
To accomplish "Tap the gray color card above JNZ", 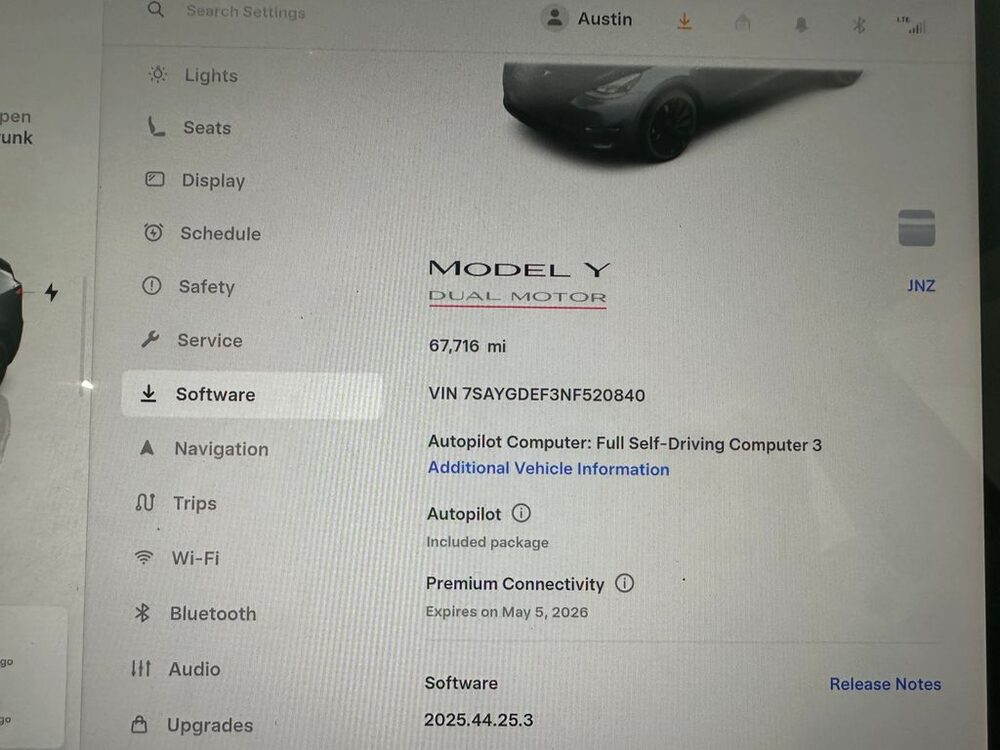I will point(916,228).
